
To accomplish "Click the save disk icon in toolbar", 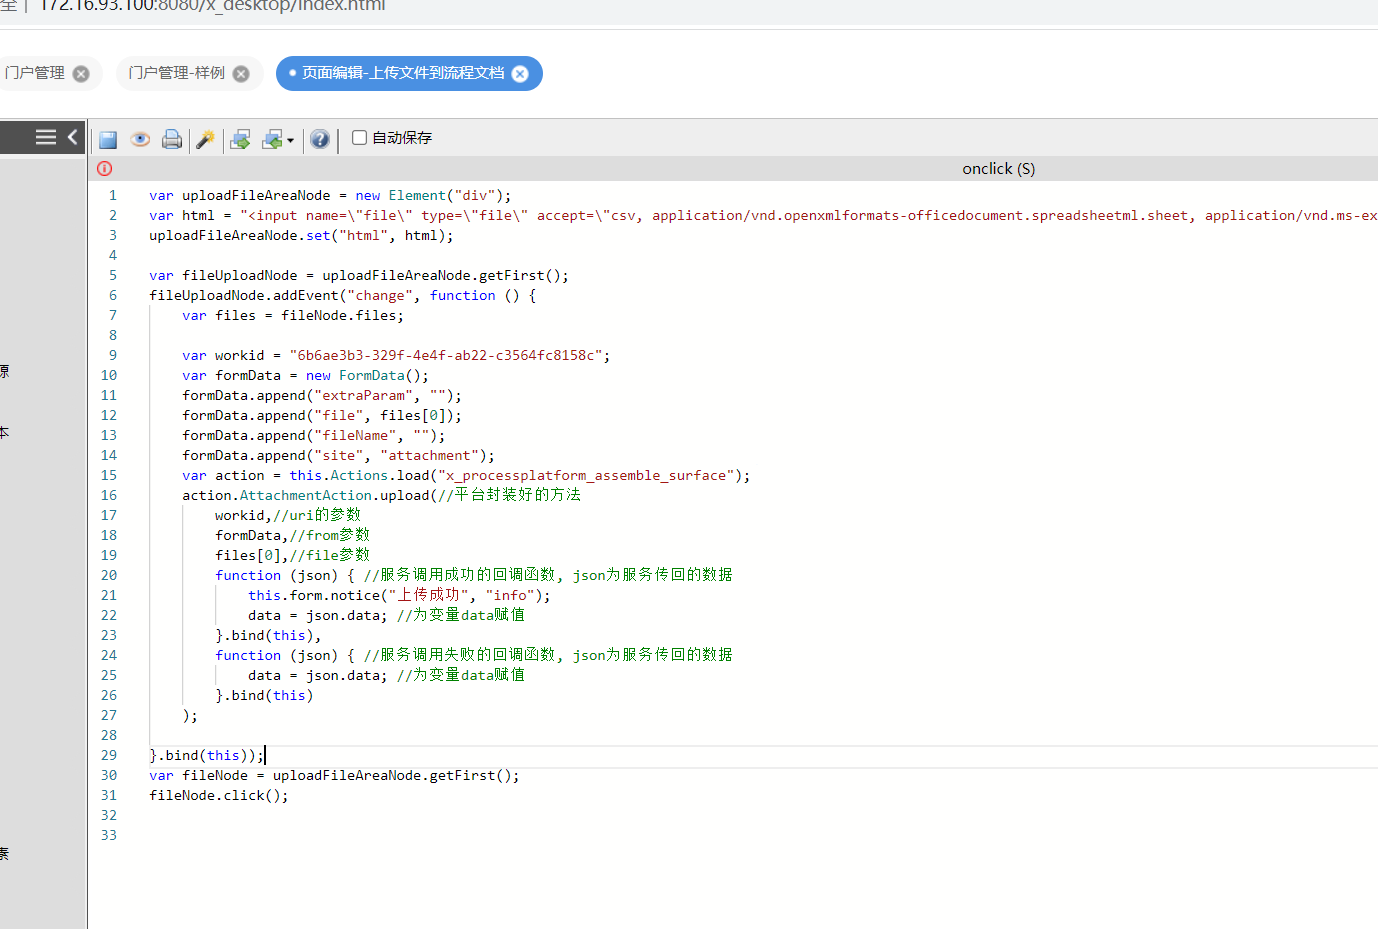I will [x=108, y=140].
